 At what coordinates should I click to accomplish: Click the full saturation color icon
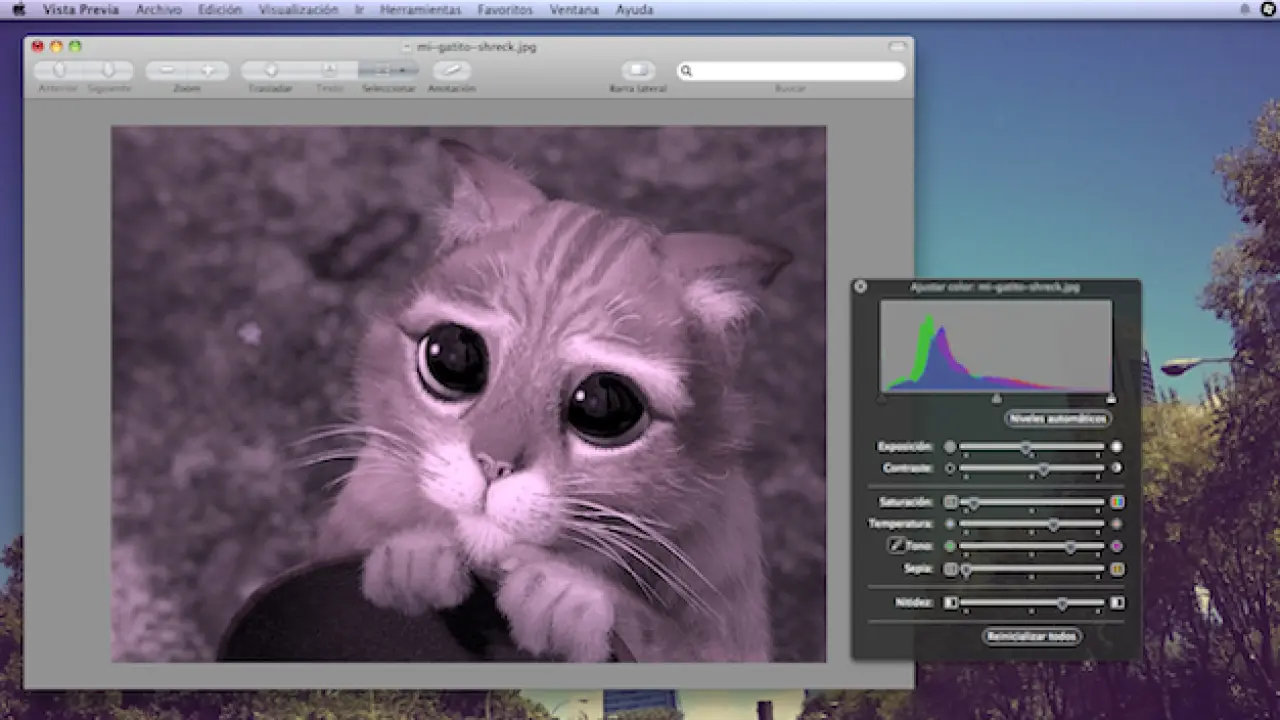click(1117, 502)
